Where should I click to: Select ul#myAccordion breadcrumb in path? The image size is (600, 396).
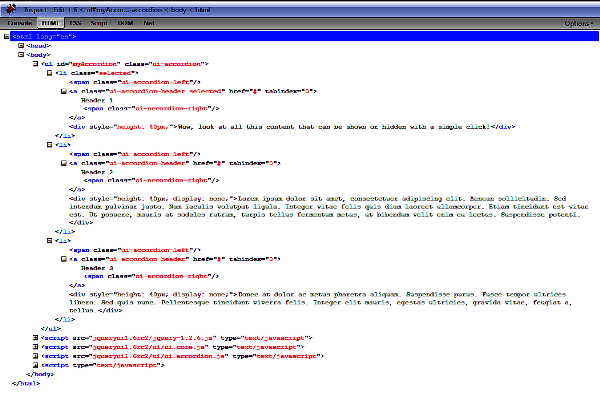[124, 10]
